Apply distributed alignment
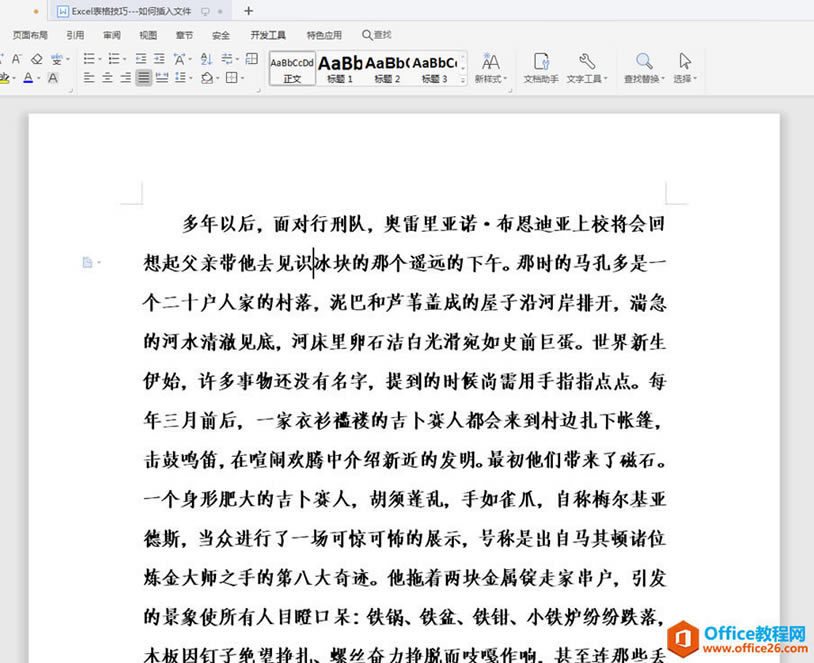 click(162, 78)
